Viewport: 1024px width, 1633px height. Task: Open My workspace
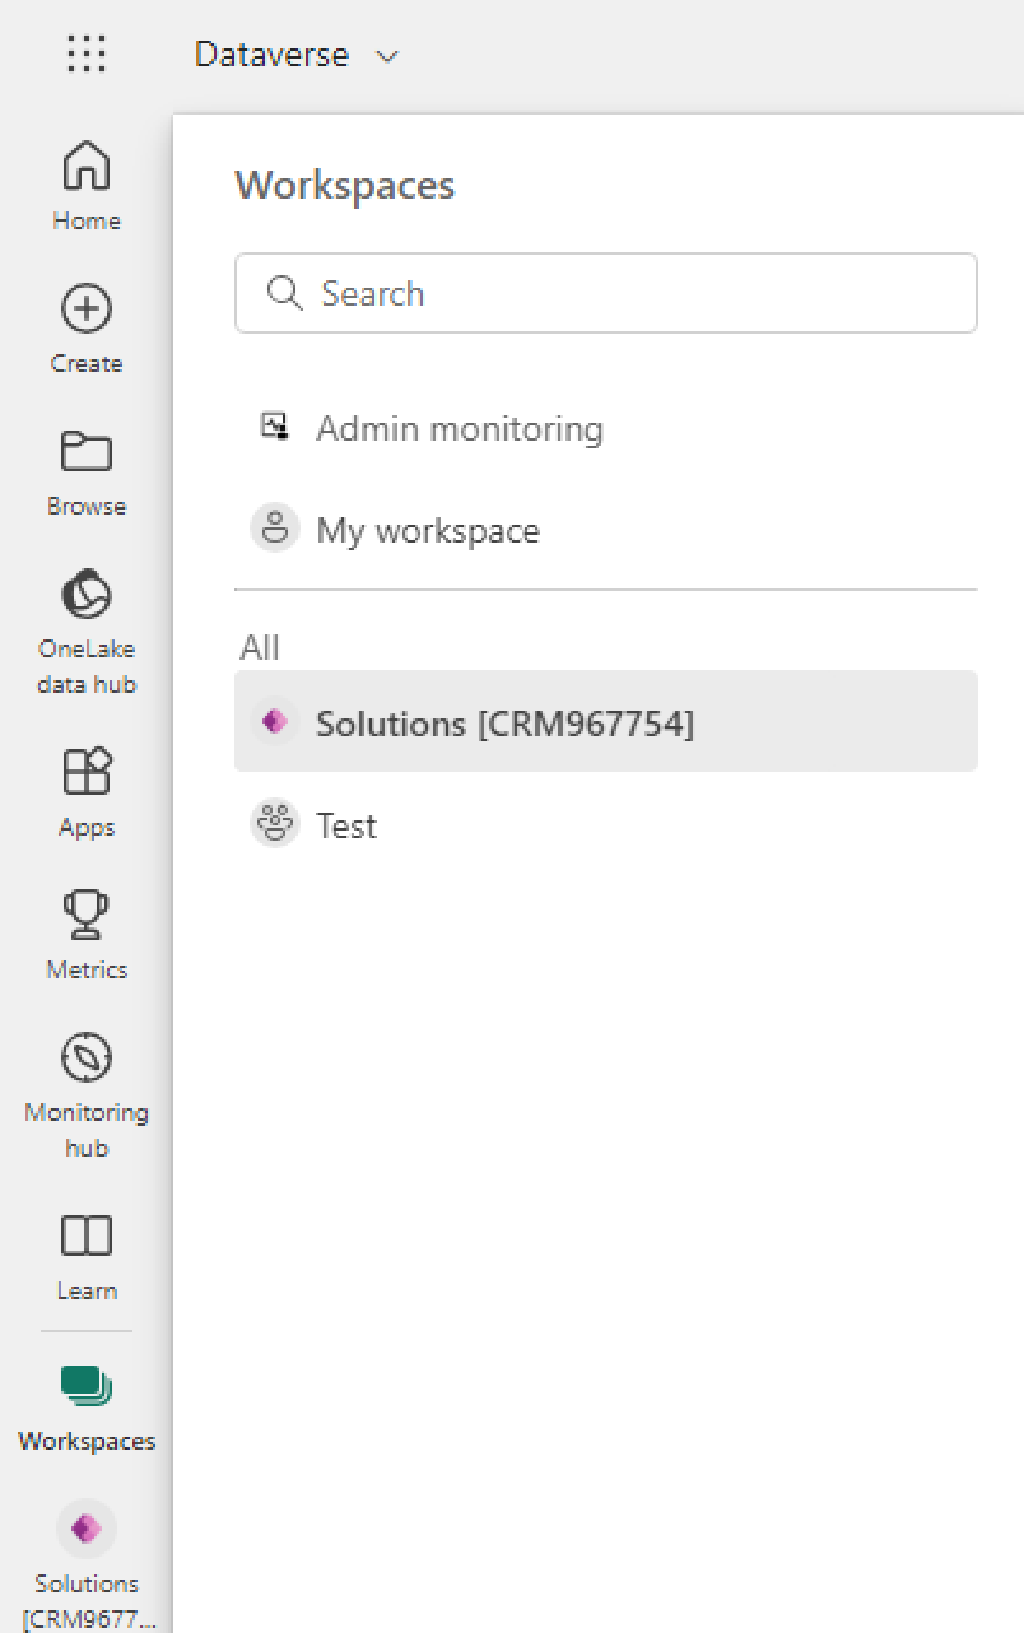[428, 530]
